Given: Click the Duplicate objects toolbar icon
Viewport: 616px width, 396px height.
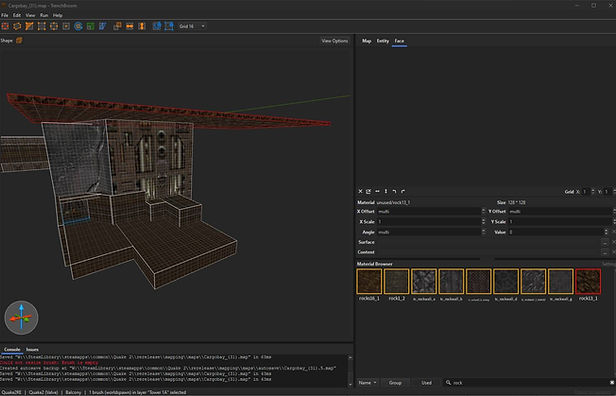Looking at the screenshot, I should pyautogui.click(x=117, y=26).
